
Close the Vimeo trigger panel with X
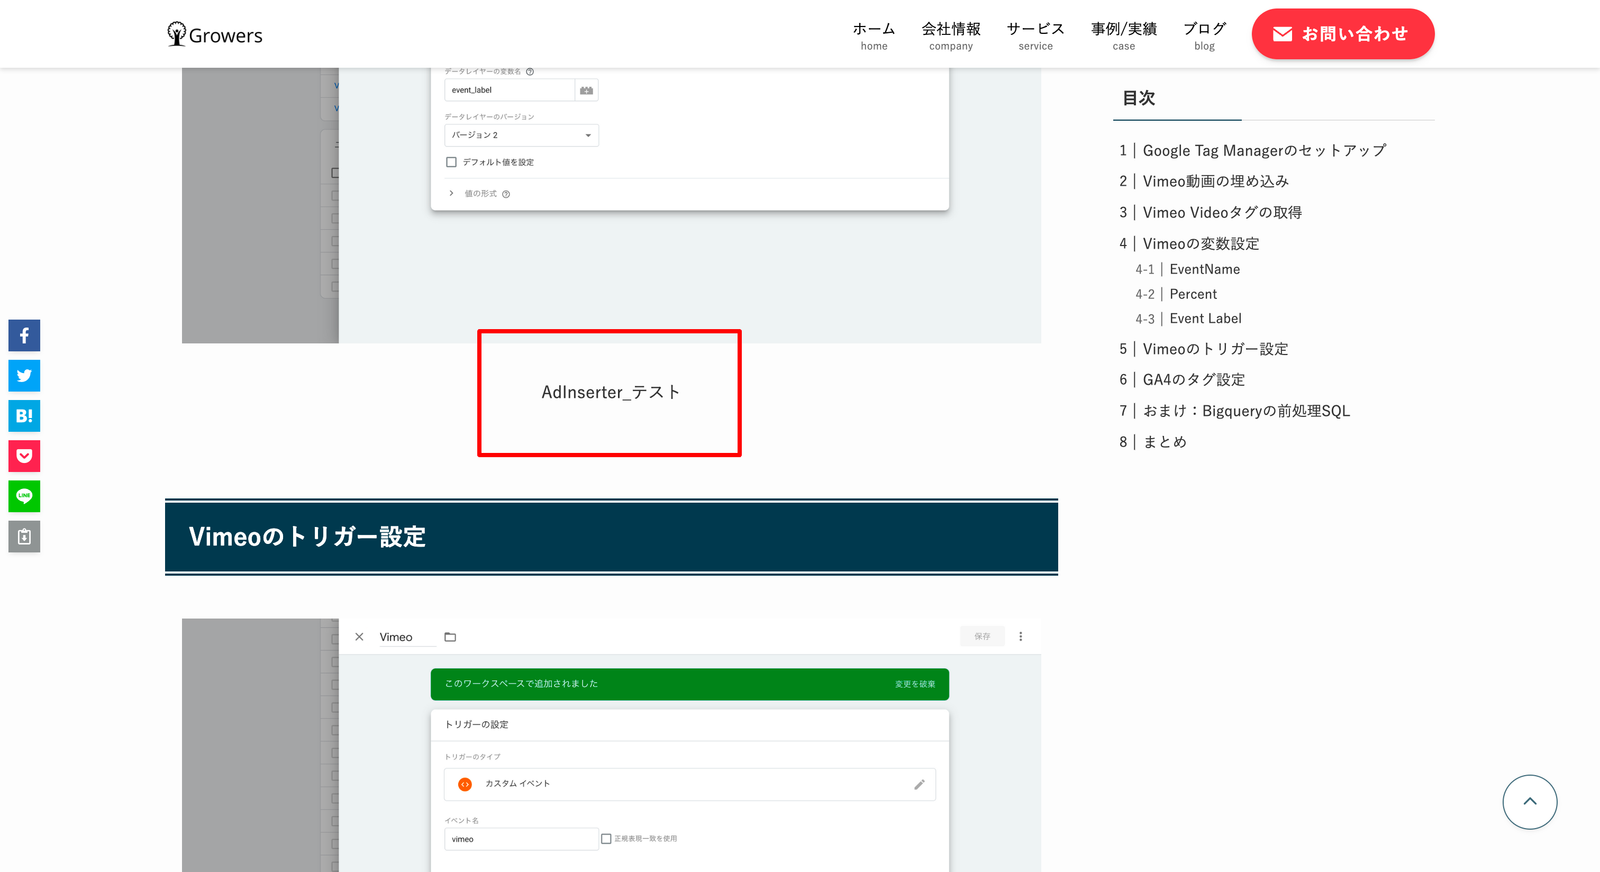tap(359, 637)
